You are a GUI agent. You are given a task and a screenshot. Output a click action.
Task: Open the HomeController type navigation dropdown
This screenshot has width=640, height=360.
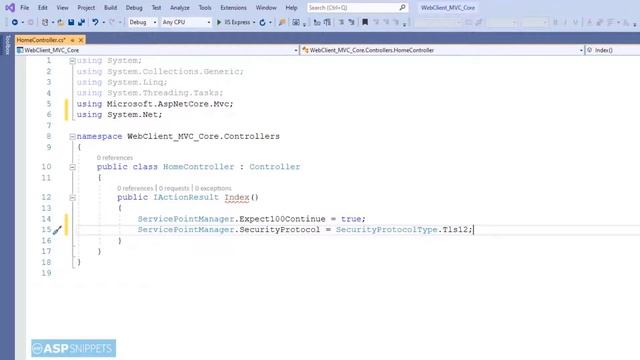(442, 50)
